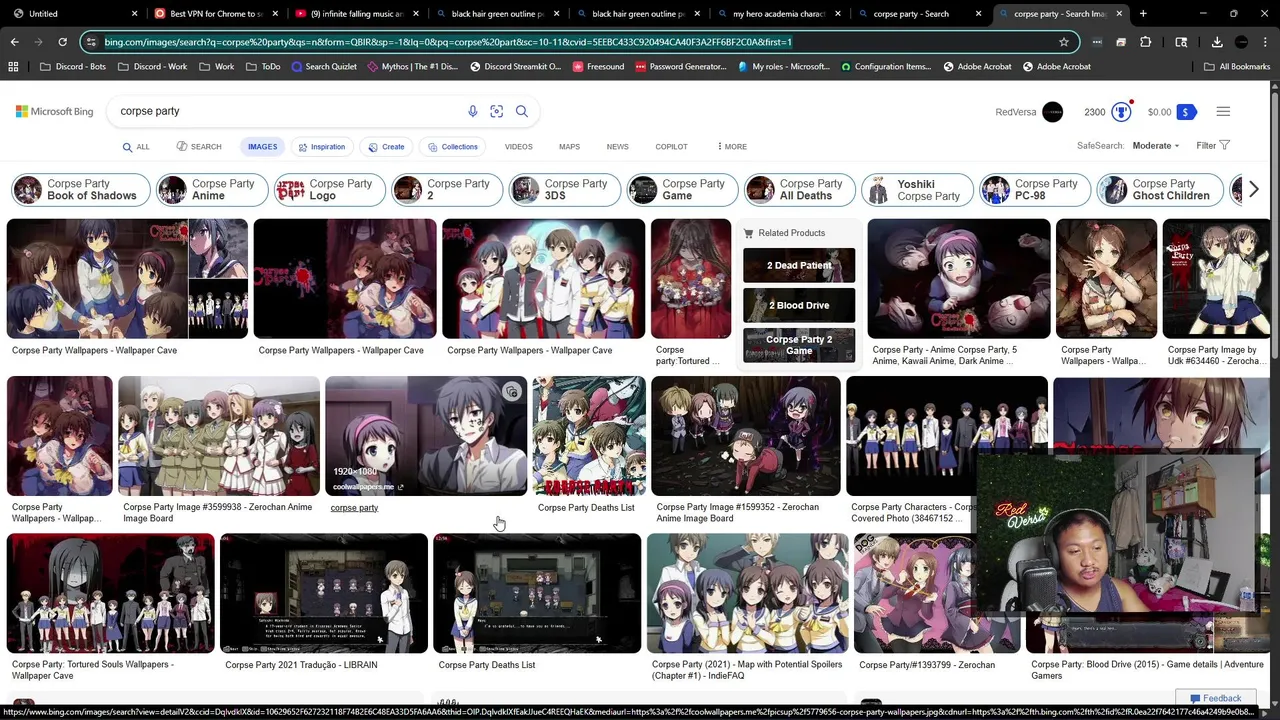Switch to 'my hero academia' browser tab
This screenshot has width=1280, height=720.
click(x=778, y=14)
